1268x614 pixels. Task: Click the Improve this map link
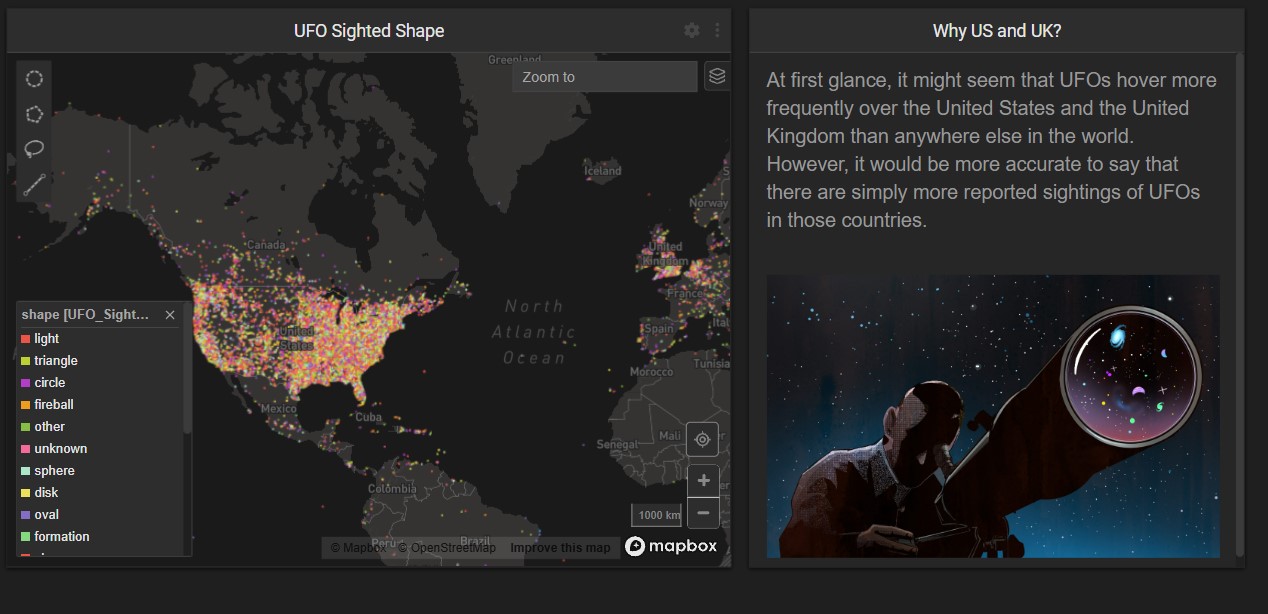[559, 548]
